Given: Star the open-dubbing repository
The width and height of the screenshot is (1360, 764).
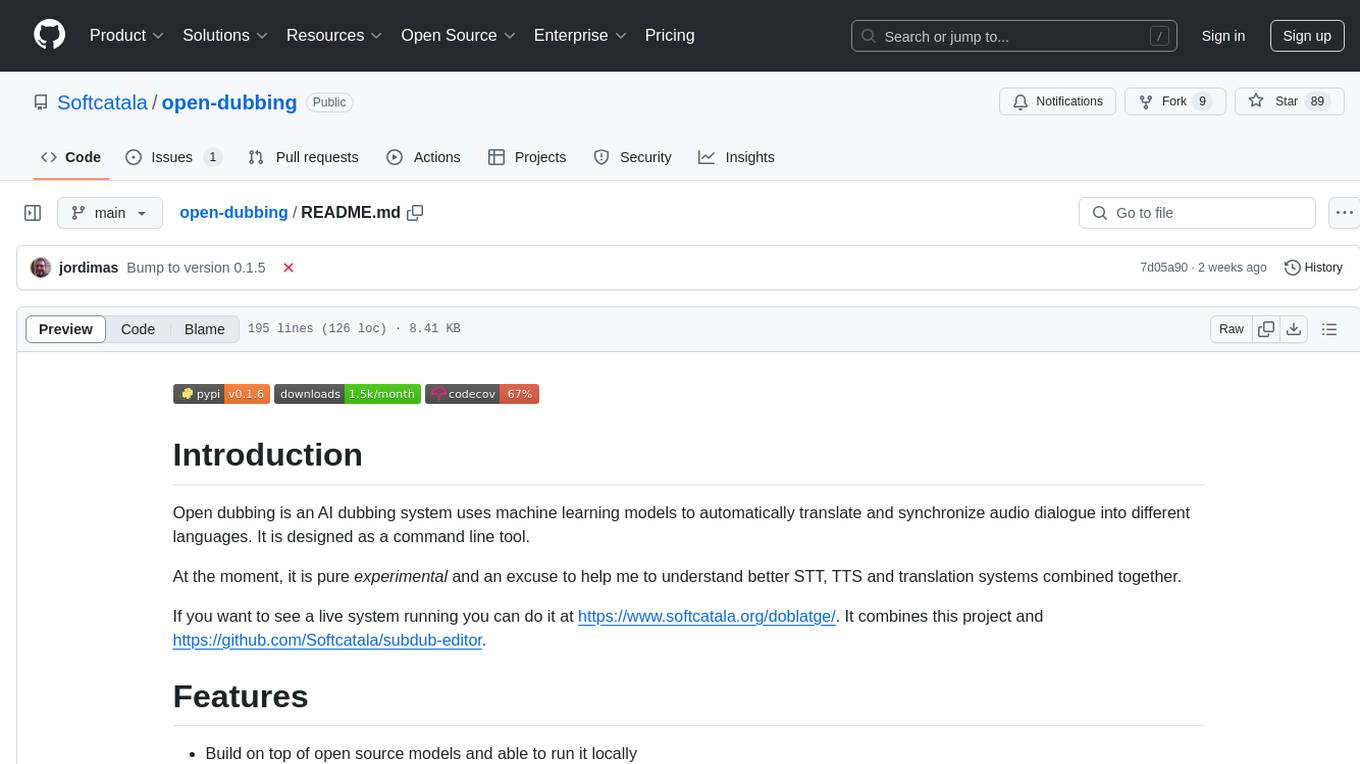Looking at the screenshot, I should click(1289, 101).
